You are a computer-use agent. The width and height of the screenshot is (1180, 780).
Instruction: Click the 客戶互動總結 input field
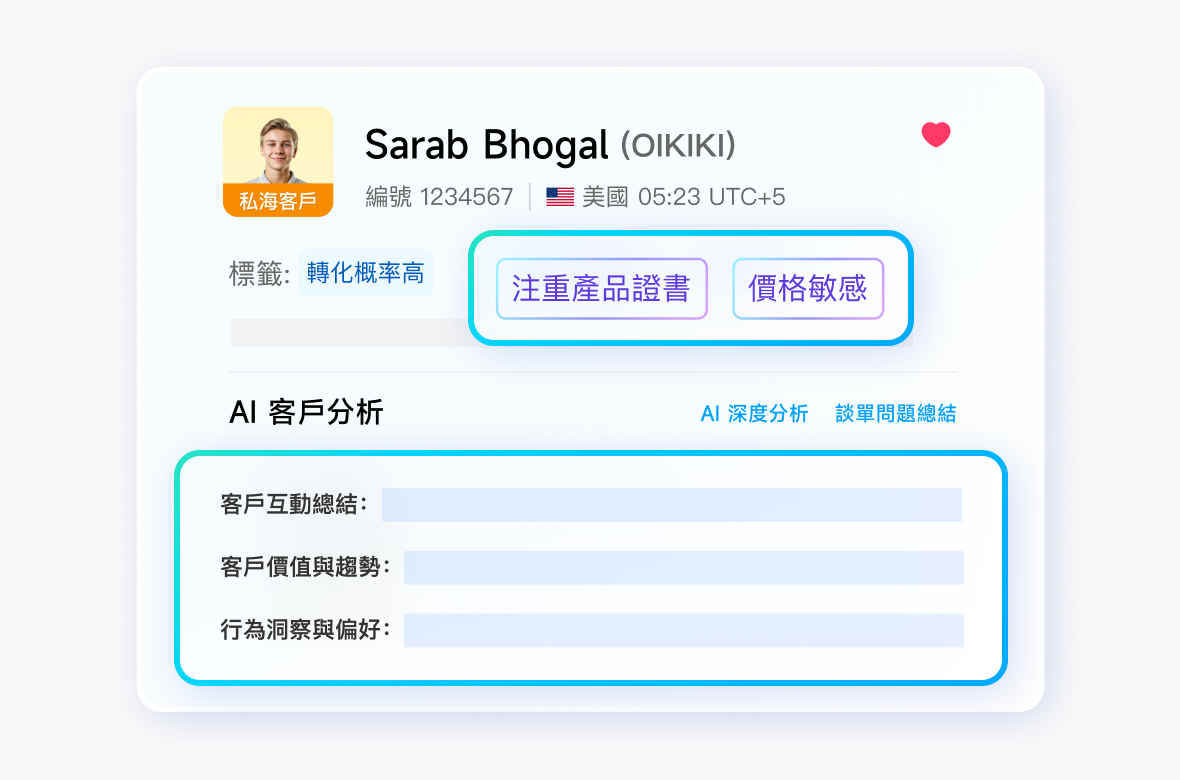(x=672, y=505)
